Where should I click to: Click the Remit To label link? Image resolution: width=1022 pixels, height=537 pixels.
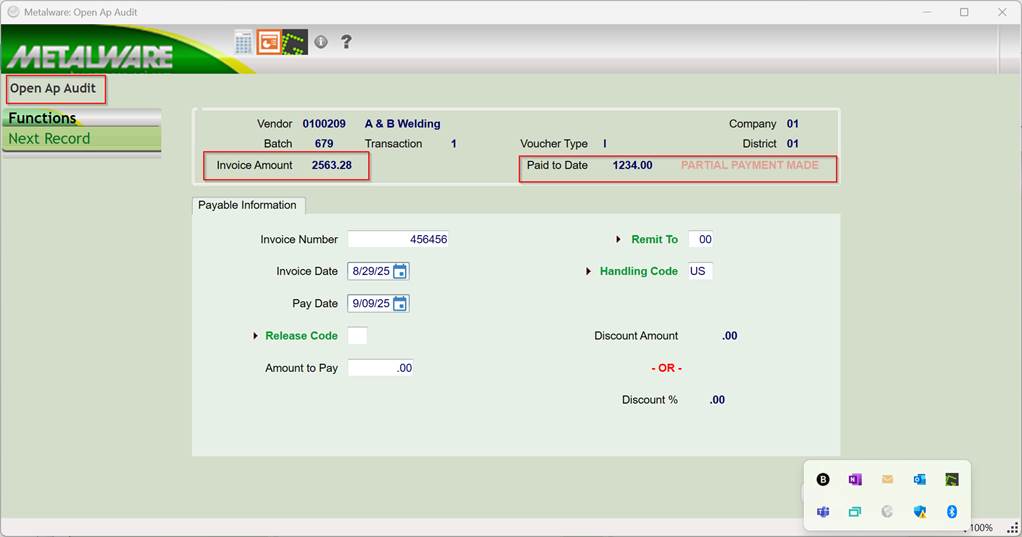[654, 239]
